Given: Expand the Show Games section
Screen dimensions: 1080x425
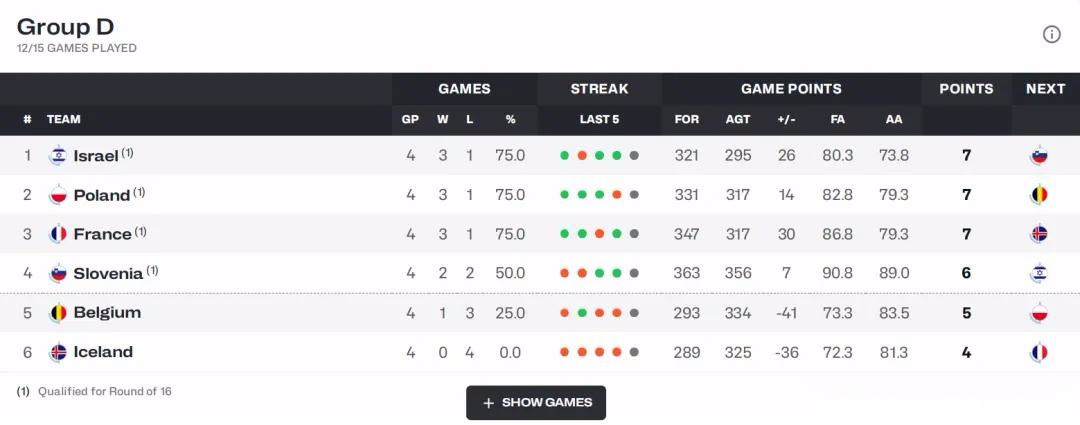Looking at the screenshot, I should point(536,402).
